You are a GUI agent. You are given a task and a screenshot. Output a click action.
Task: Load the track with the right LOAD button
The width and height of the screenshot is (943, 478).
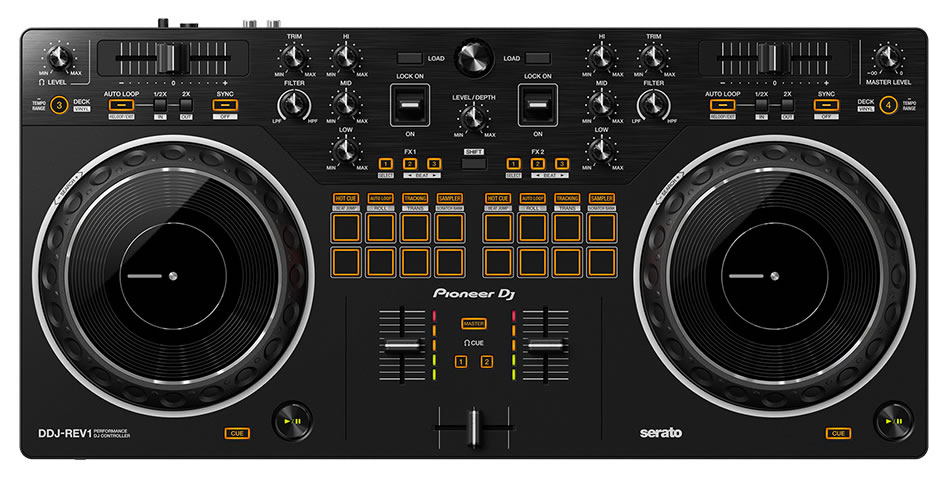tap(538, 58)
